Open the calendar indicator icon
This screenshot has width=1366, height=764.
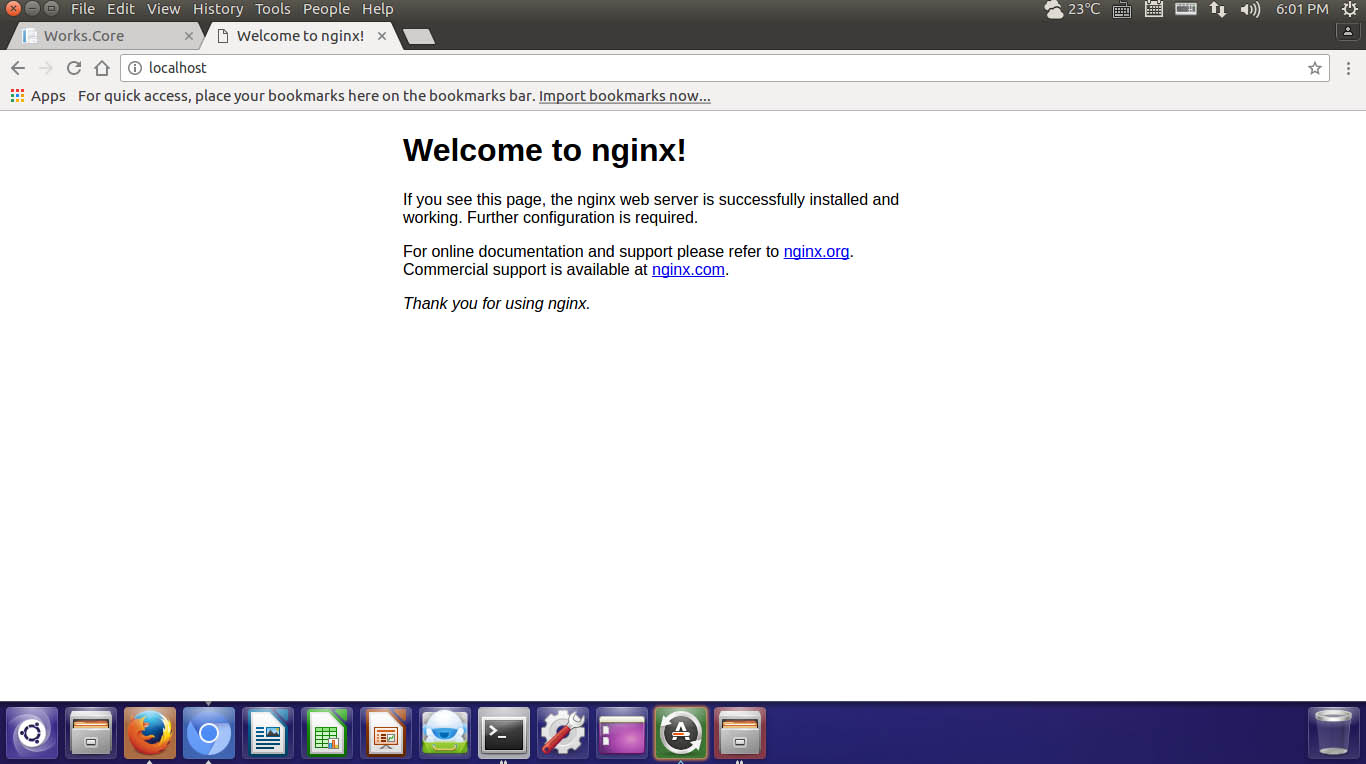pyautogui.click(x=1154, y=9)
